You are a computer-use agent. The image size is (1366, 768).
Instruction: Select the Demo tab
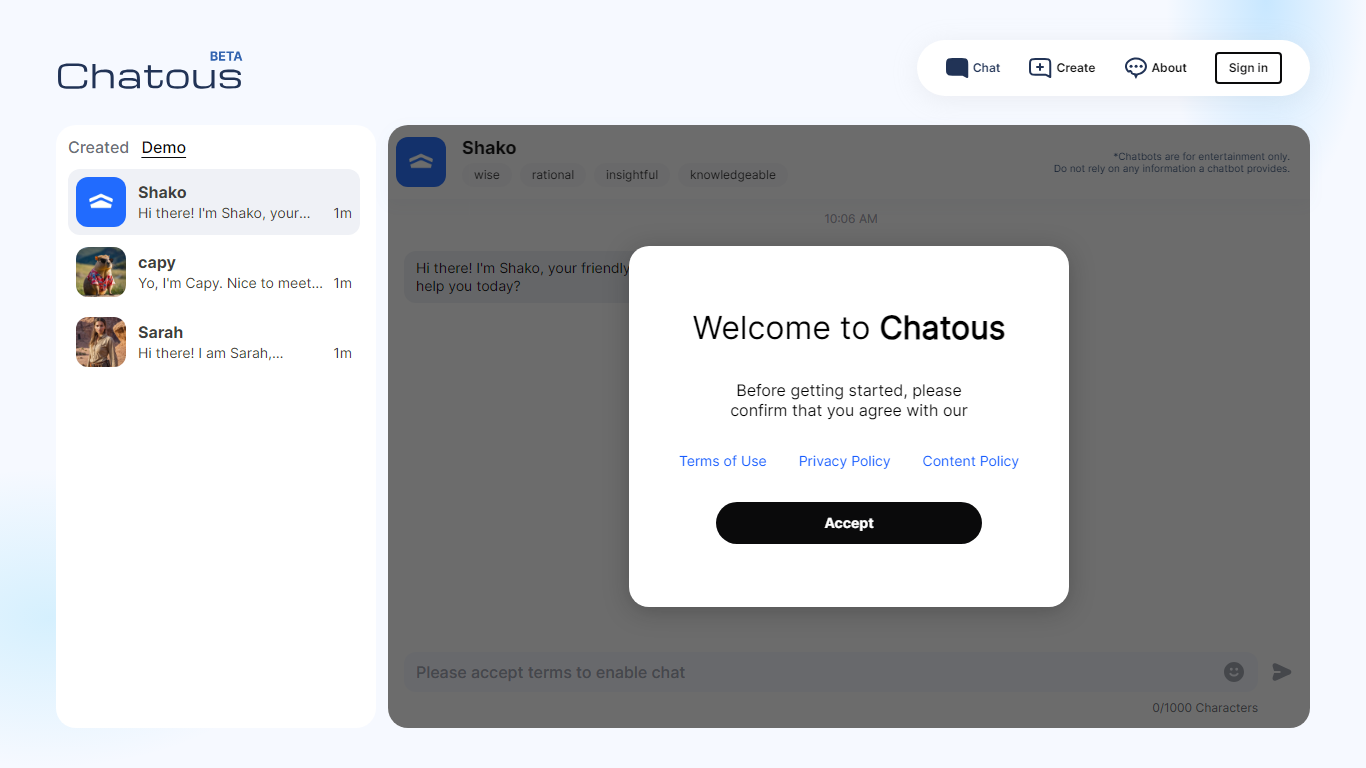(164, 147)
